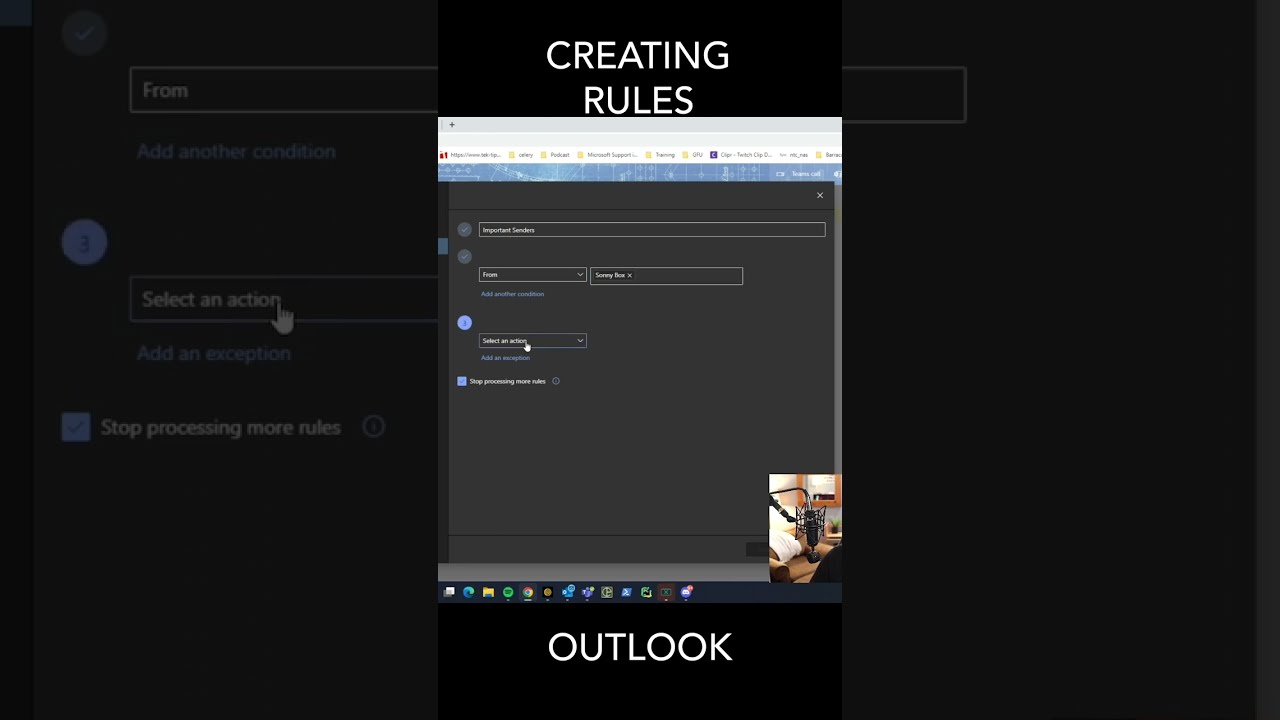Image resolution: width=1280 pixels, height=720 pixels.
Task: Open the tek-tips bookmark
Action: pos(471,155)
